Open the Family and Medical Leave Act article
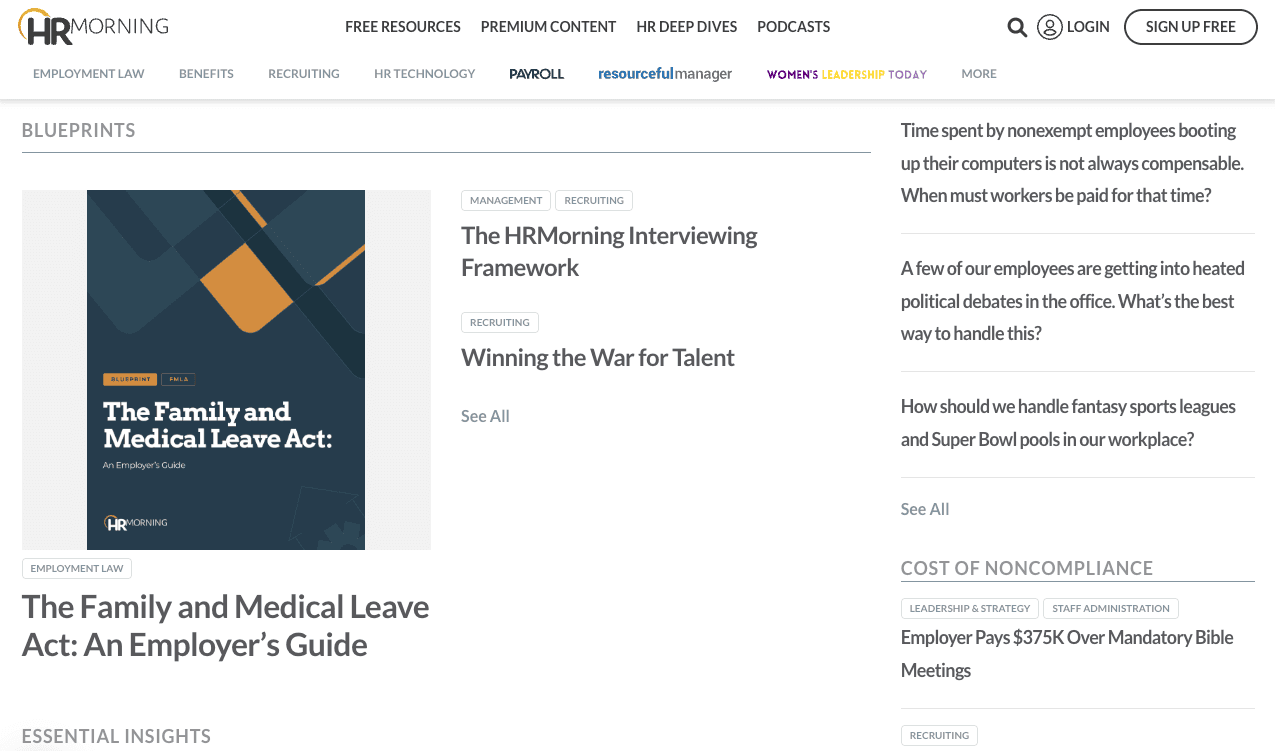The image size is (1275, 751). [226, 623]
